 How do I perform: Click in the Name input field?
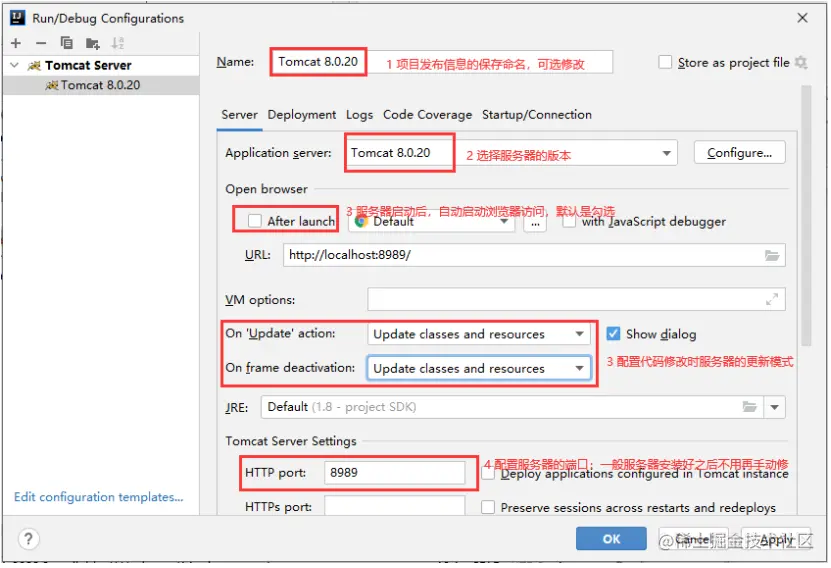click(x=442, y=62)
